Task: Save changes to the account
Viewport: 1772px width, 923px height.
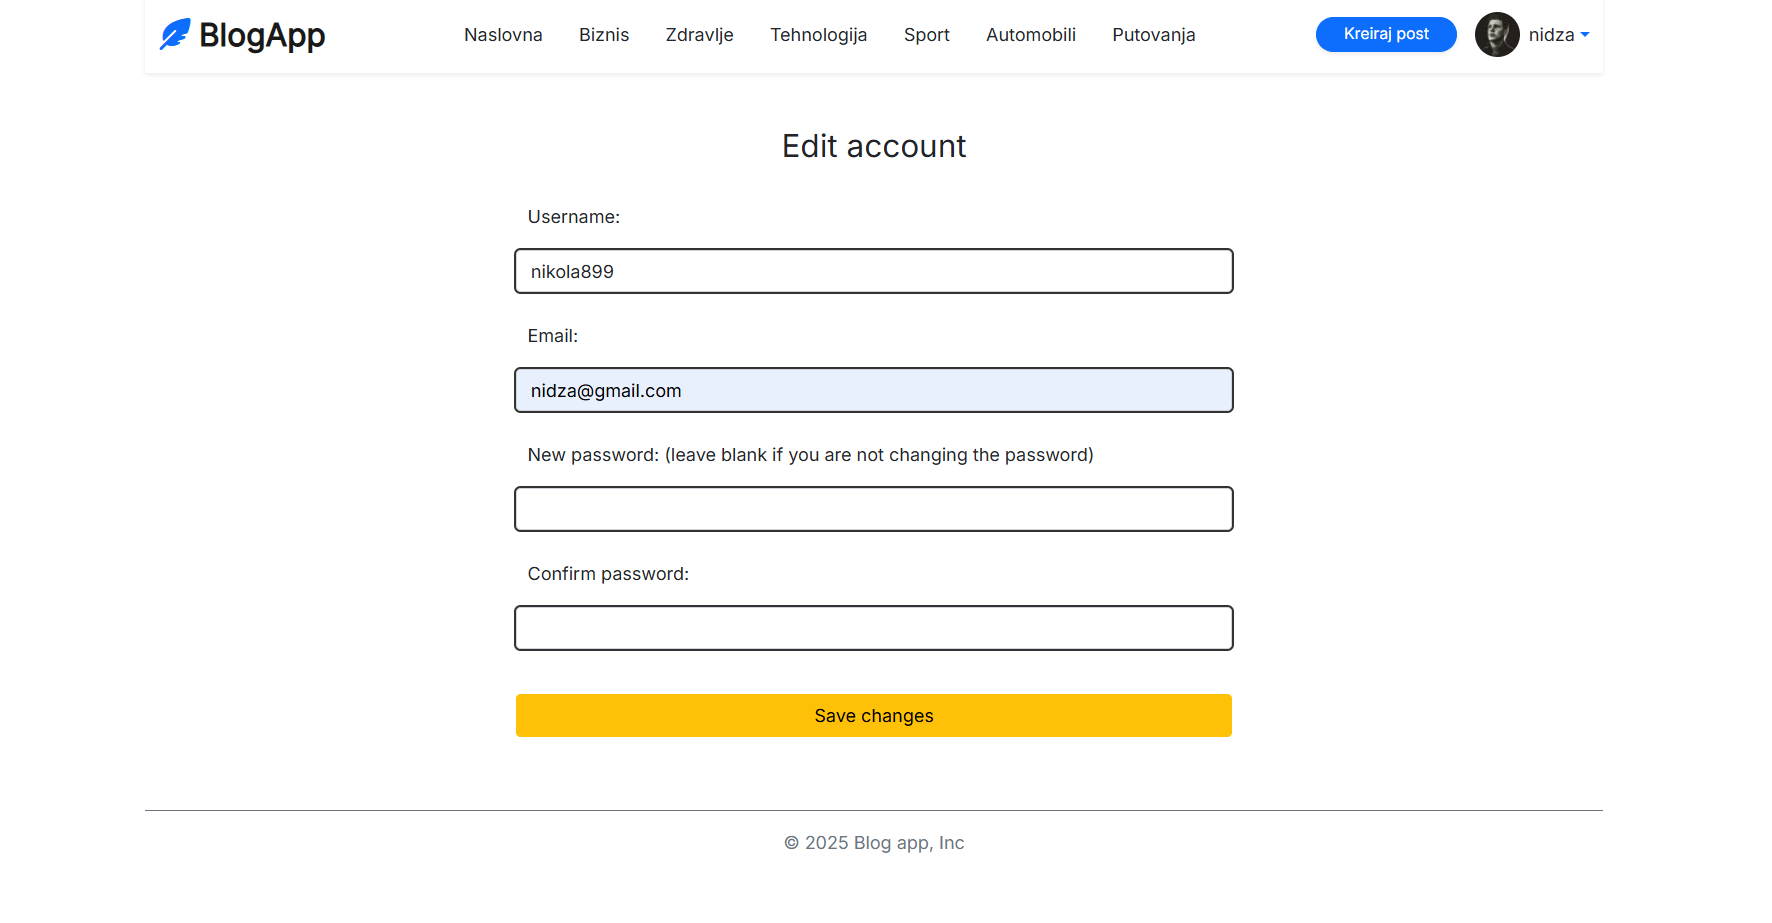Action: click(x=873, y=716)
